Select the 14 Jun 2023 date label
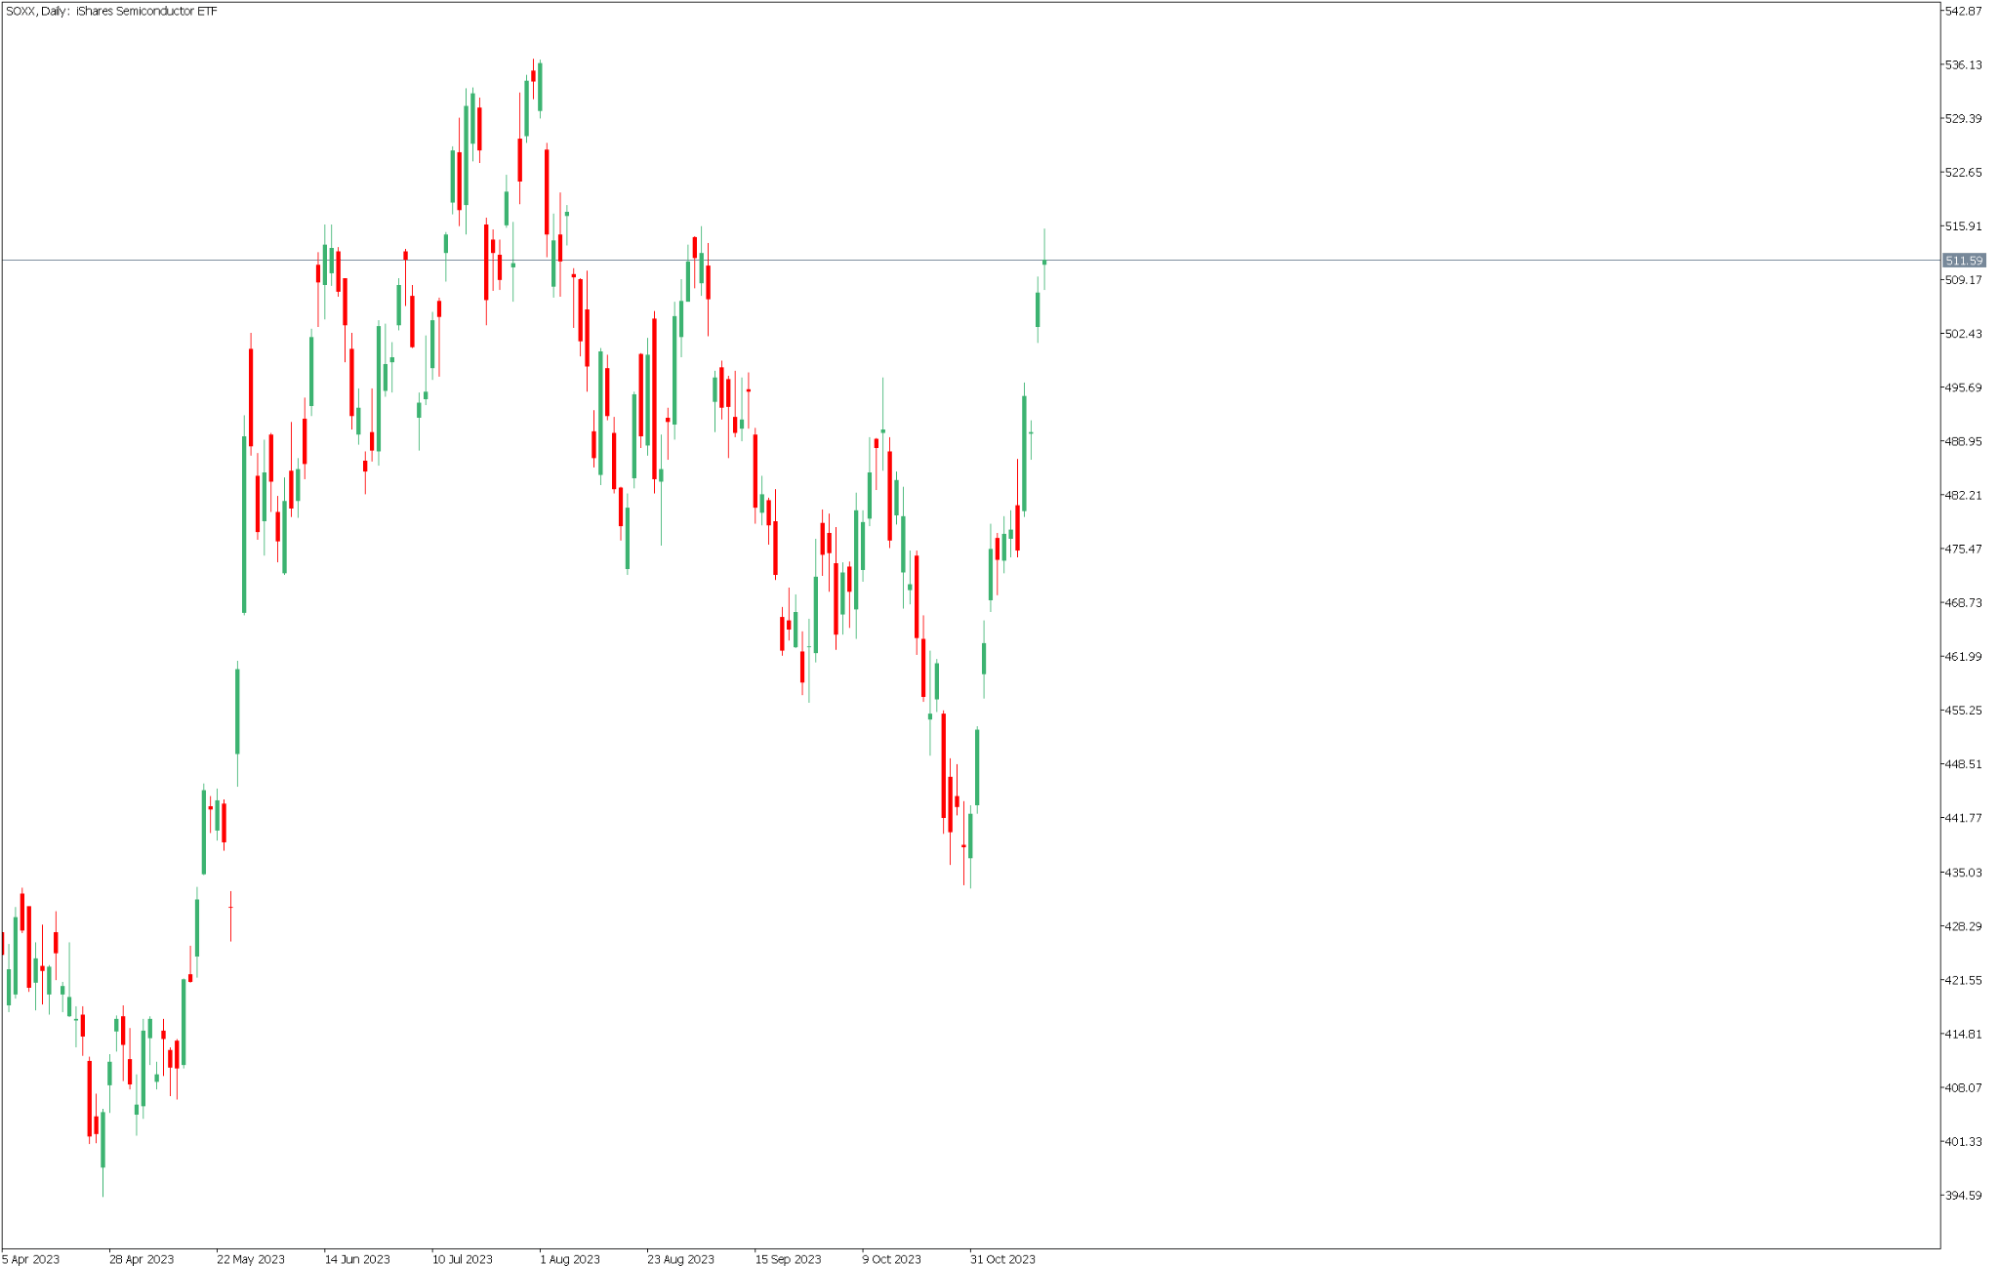Viewport: 1999px width, 1271px height. [x=357, y=1260]
